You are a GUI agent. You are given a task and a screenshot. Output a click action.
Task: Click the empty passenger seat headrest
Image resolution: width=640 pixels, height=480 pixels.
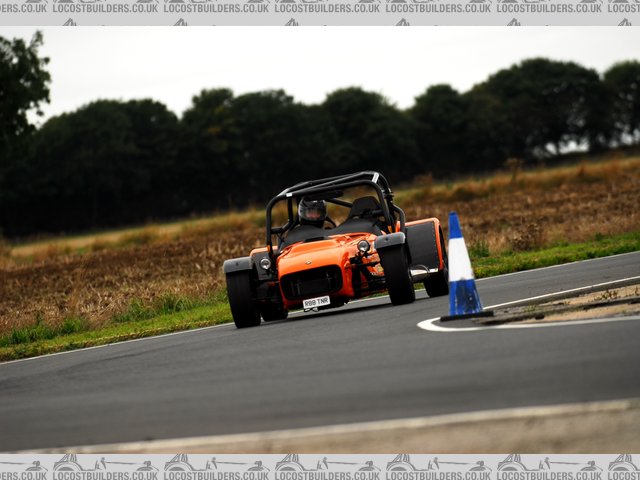click(x=363, y=208)
